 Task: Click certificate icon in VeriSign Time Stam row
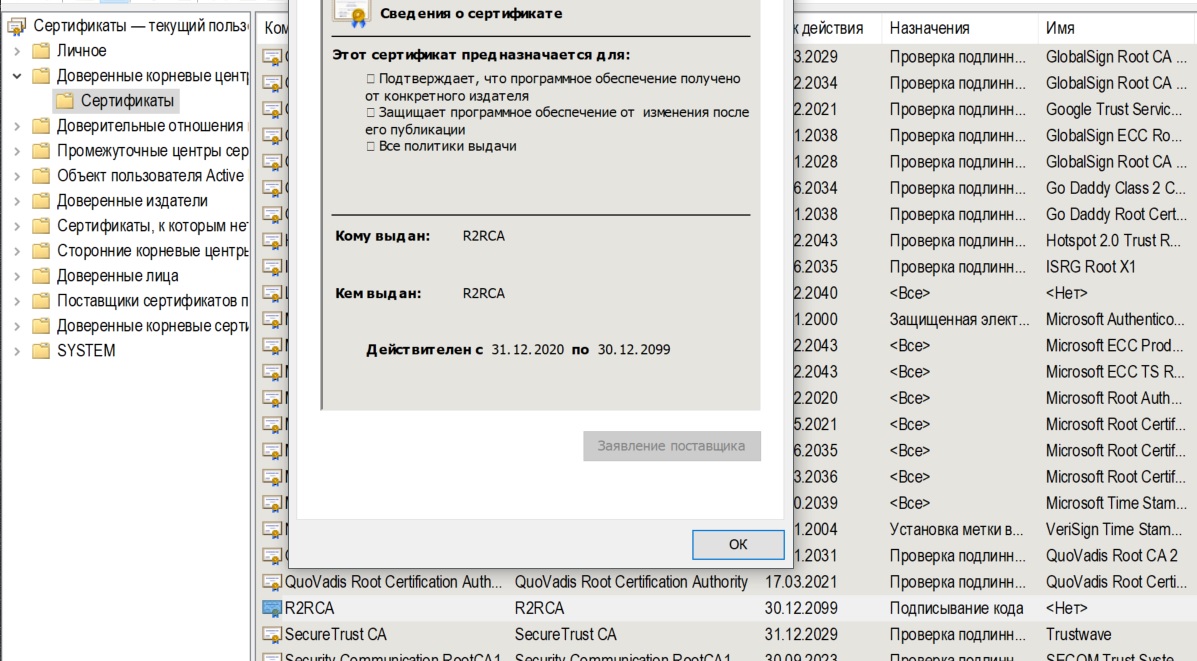(x=272, y=530)
